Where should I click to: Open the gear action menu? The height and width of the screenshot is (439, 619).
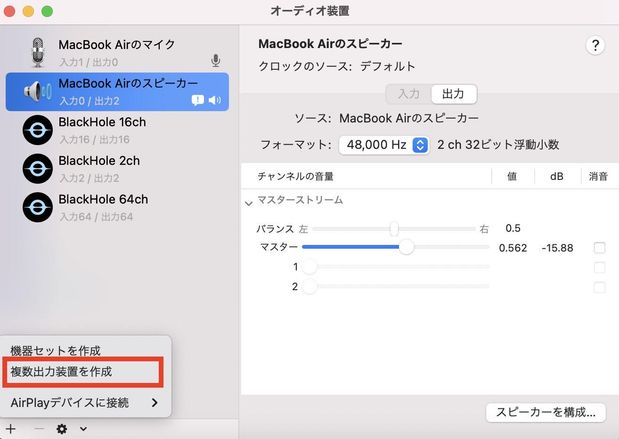coord(62,429)
